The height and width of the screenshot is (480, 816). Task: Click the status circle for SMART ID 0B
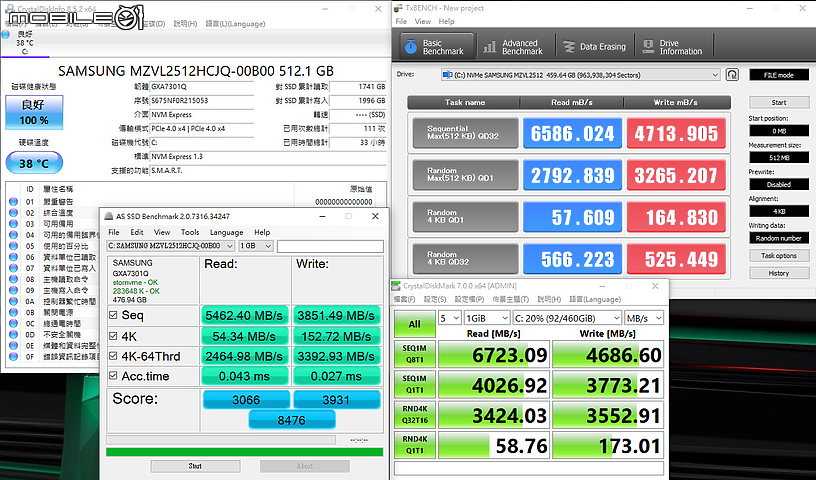pos(14,312)
